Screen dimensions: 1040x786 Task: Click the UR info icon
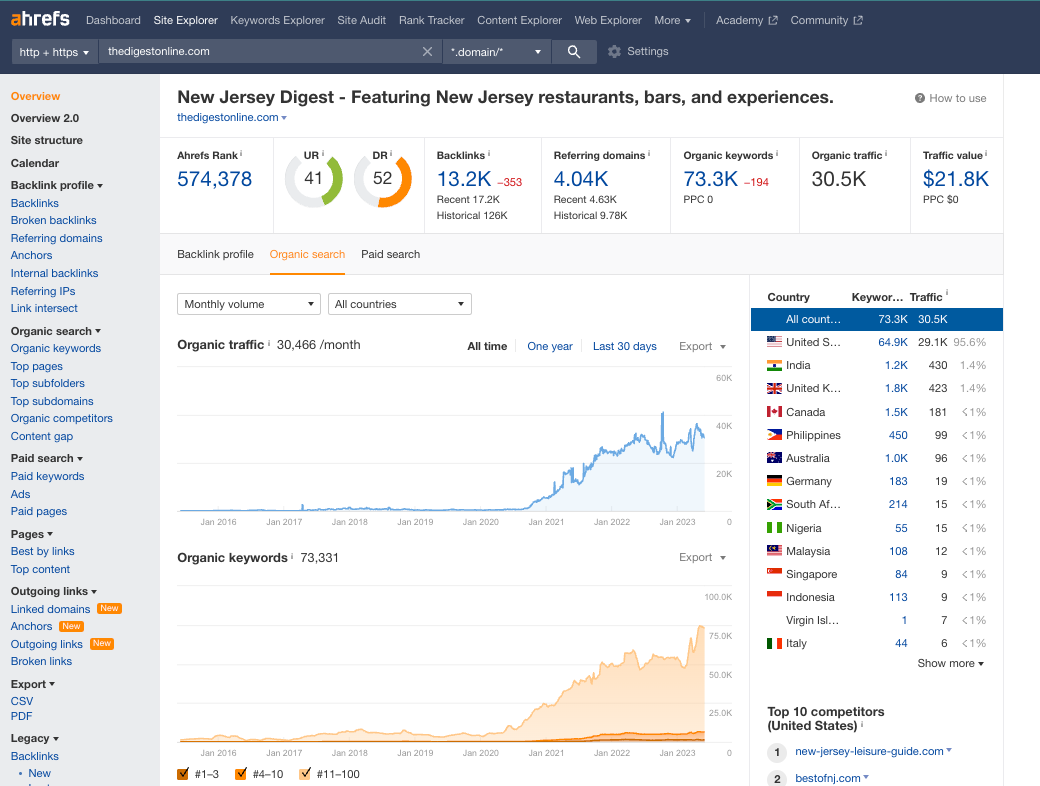coord(323,154)
